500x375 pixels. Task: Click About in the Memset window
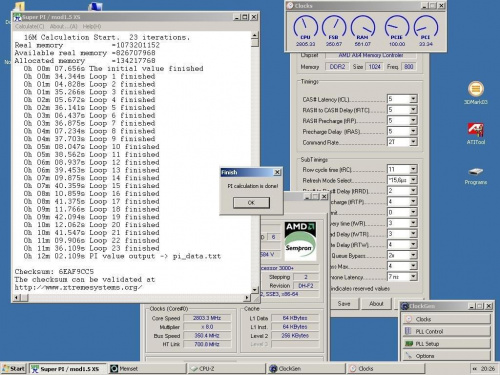pos(376,304)
